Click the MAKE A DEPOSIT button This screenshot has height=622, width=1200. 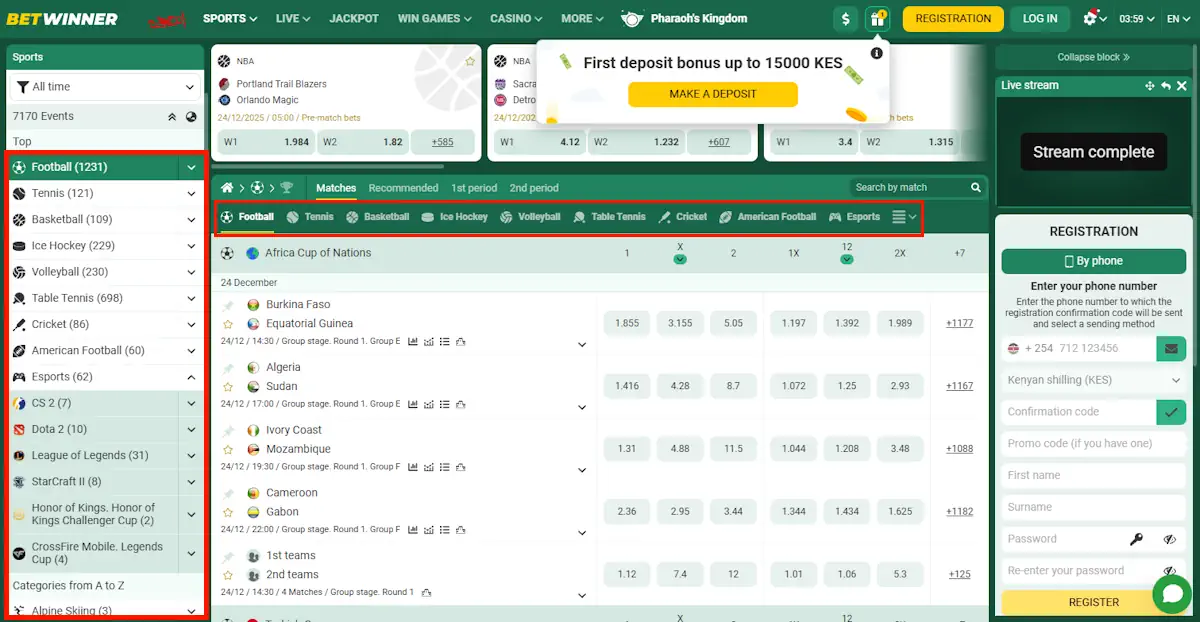click(x=712, y=94)
